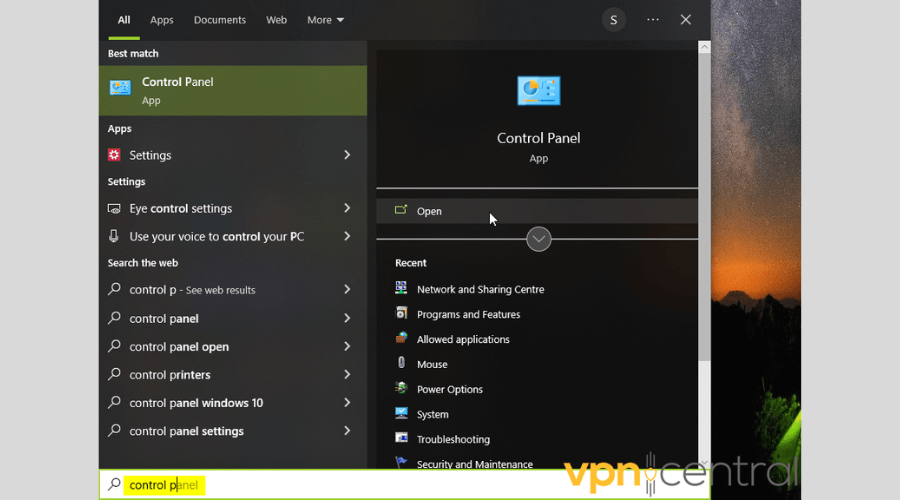Select the All tab
The width and height of the screenshot is (900, 500).
click(x=124, y=20)
